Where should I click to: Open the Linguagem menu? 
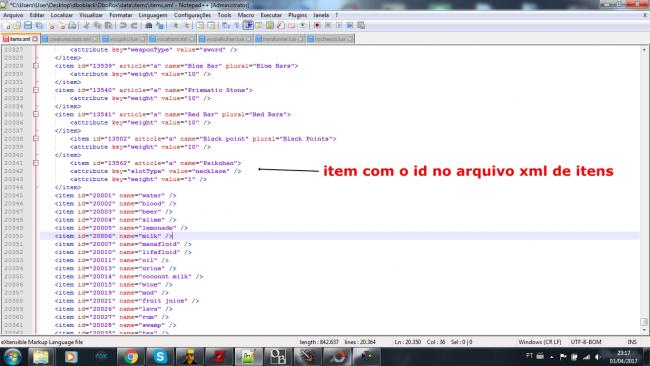pos(153,15)
